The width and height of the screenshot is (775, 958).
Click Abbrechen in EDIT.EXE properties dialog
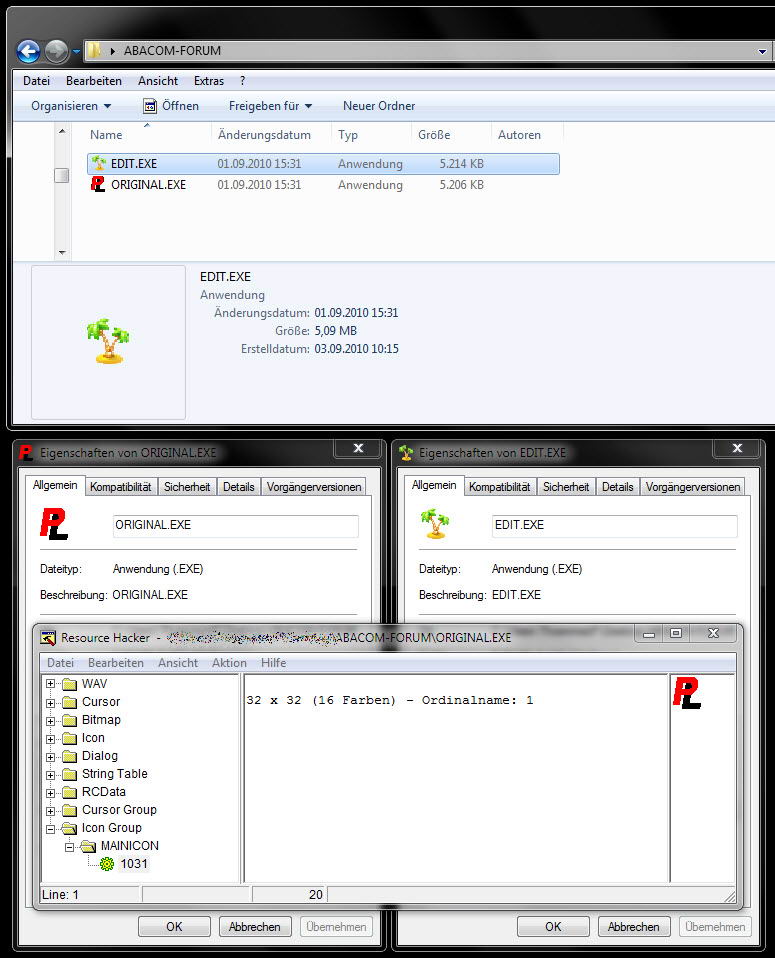[x=634, y=926]
